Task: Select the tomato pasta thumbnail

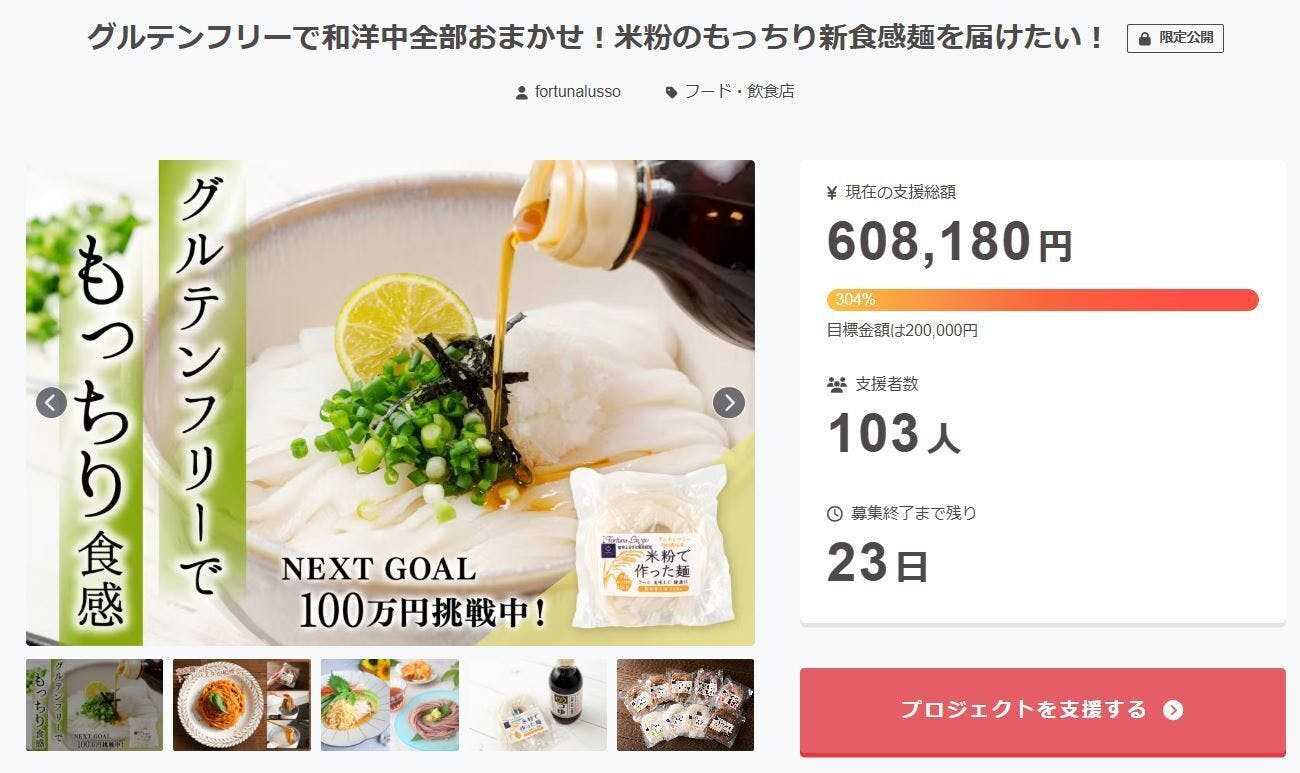Action: tap(242, 705)
